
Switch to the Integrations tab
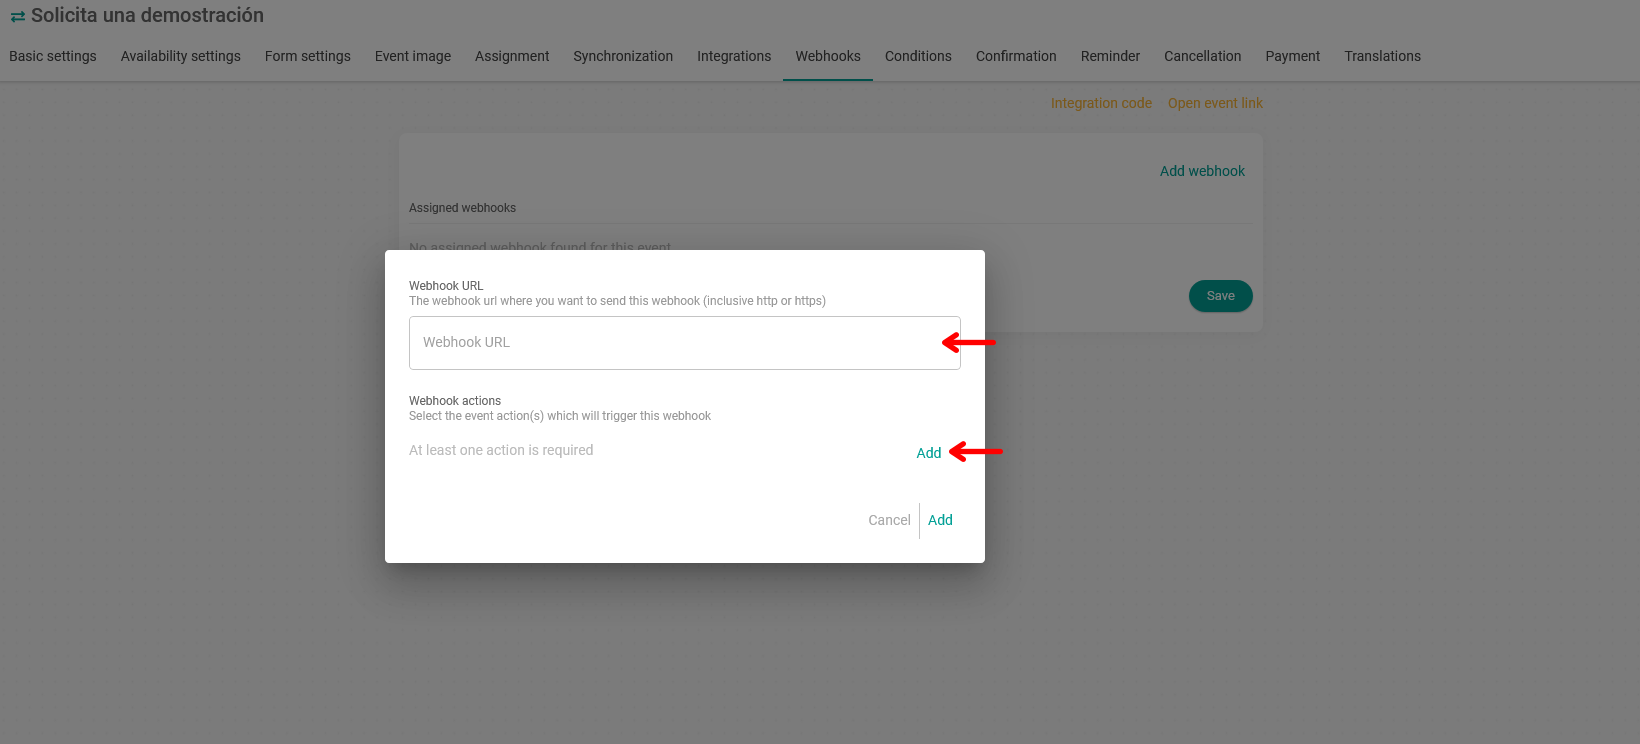pyautogui.click(x=734, y=56)
